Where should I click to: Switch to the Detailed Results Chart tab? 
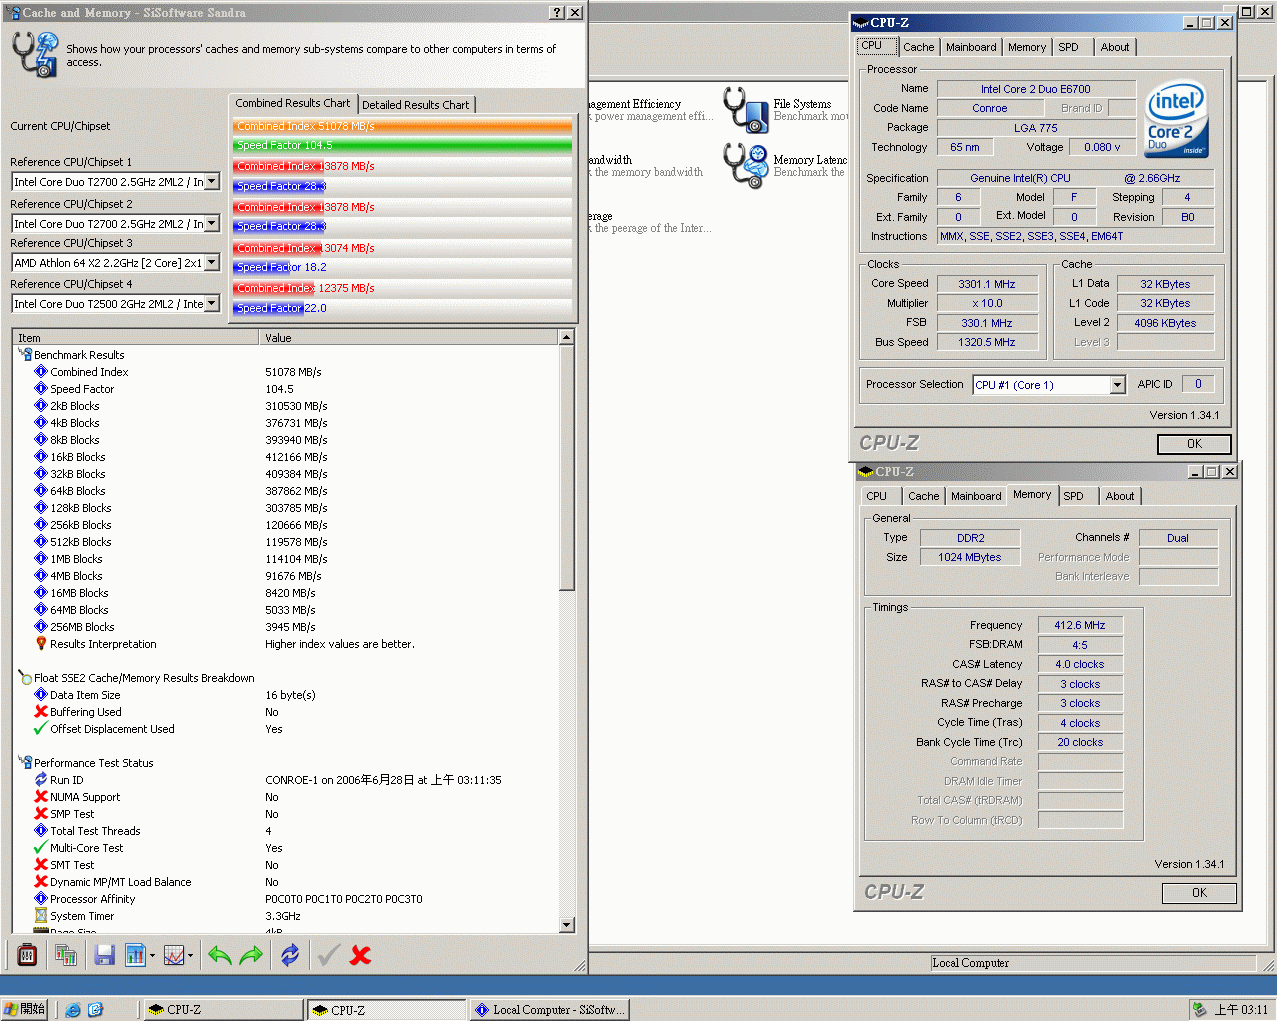click(x=415, y=105)
